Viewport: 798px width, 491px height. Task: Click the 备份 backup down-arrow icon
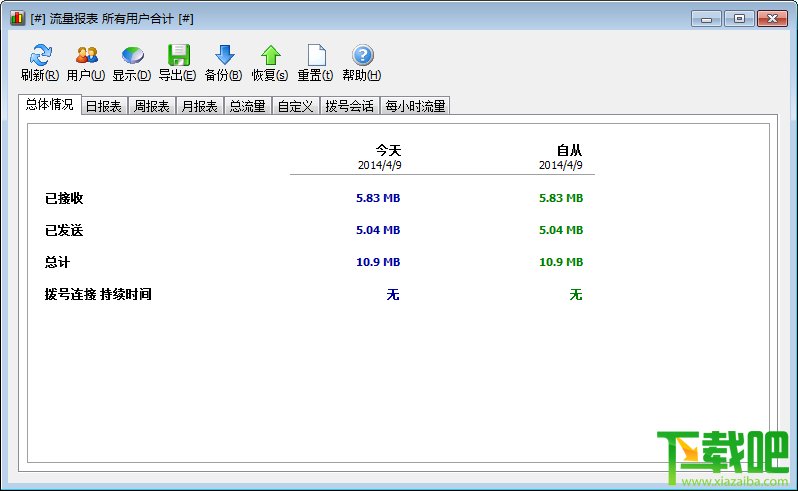[x=224, y=55]
